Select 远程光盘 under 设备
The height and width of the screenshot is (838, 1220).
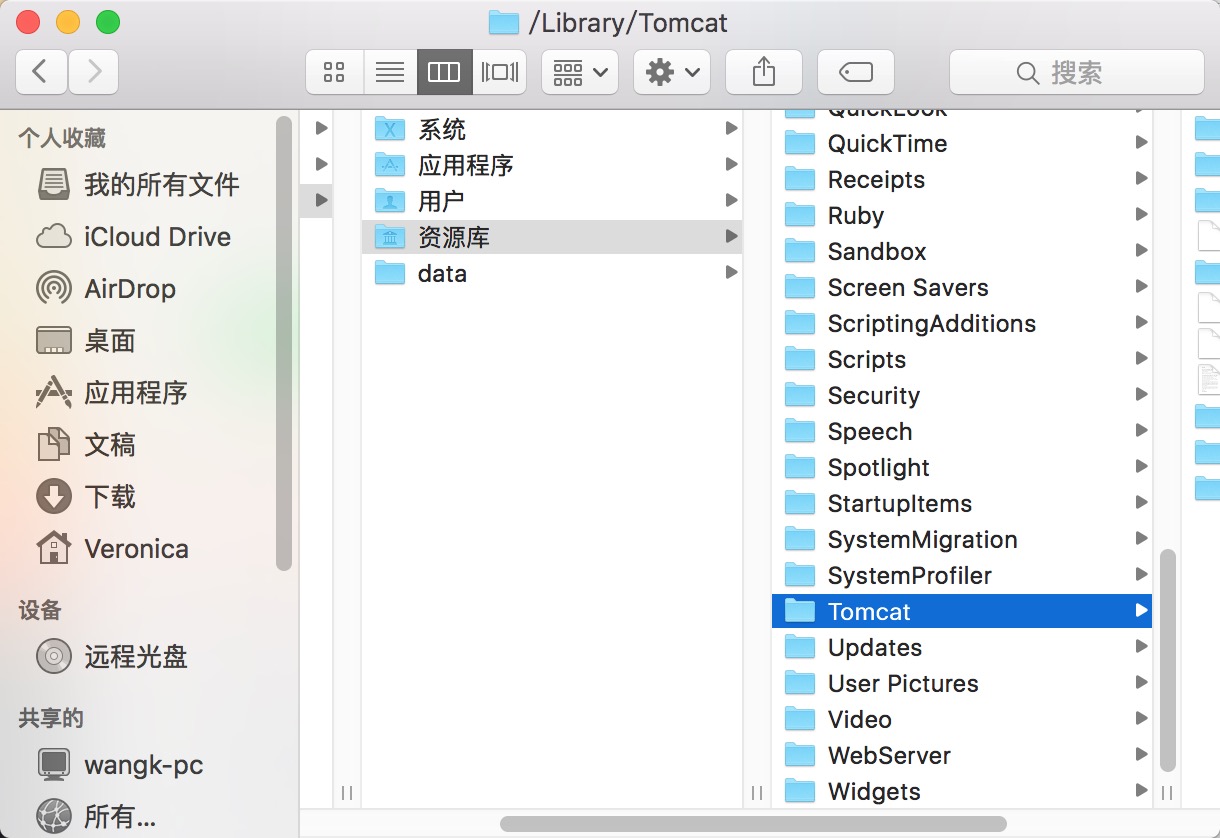[x=112, y=657]
